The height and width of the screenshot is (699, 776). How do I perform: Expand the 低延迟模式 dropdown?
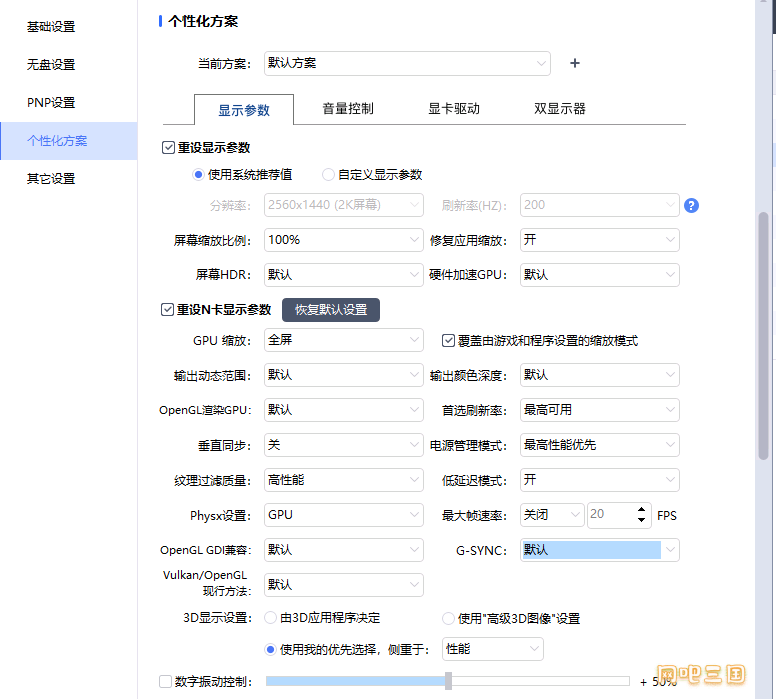click(600, 480)
